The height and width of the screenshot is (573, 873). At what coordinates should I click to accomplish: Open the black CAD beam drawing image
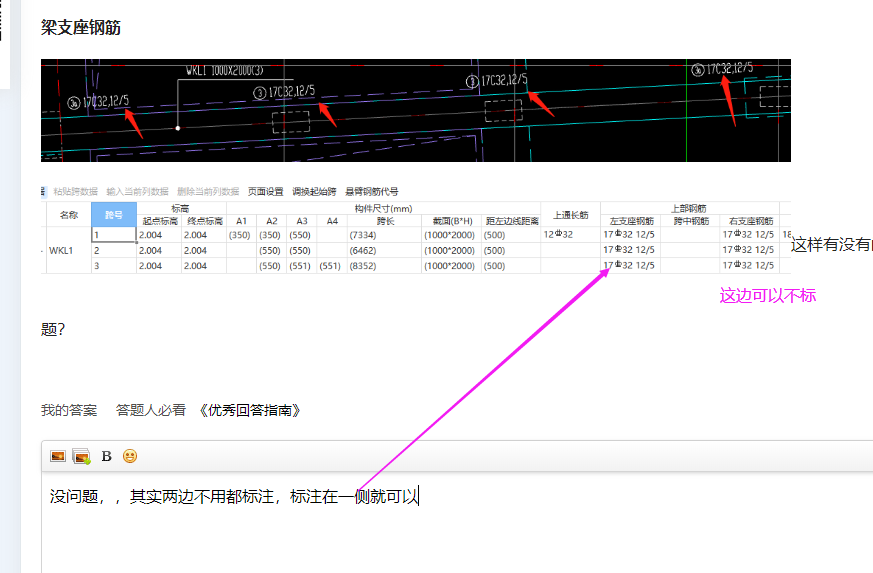[x=416, y=110]
